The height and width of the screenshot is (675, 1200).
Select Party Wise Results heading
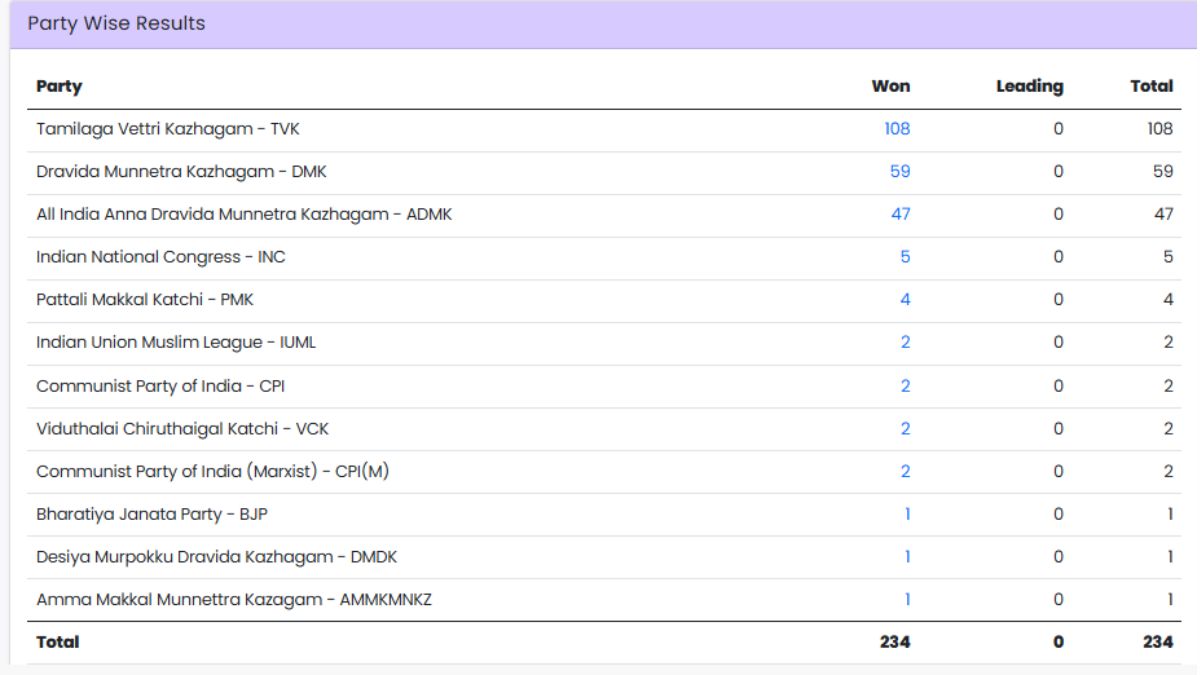116,23
